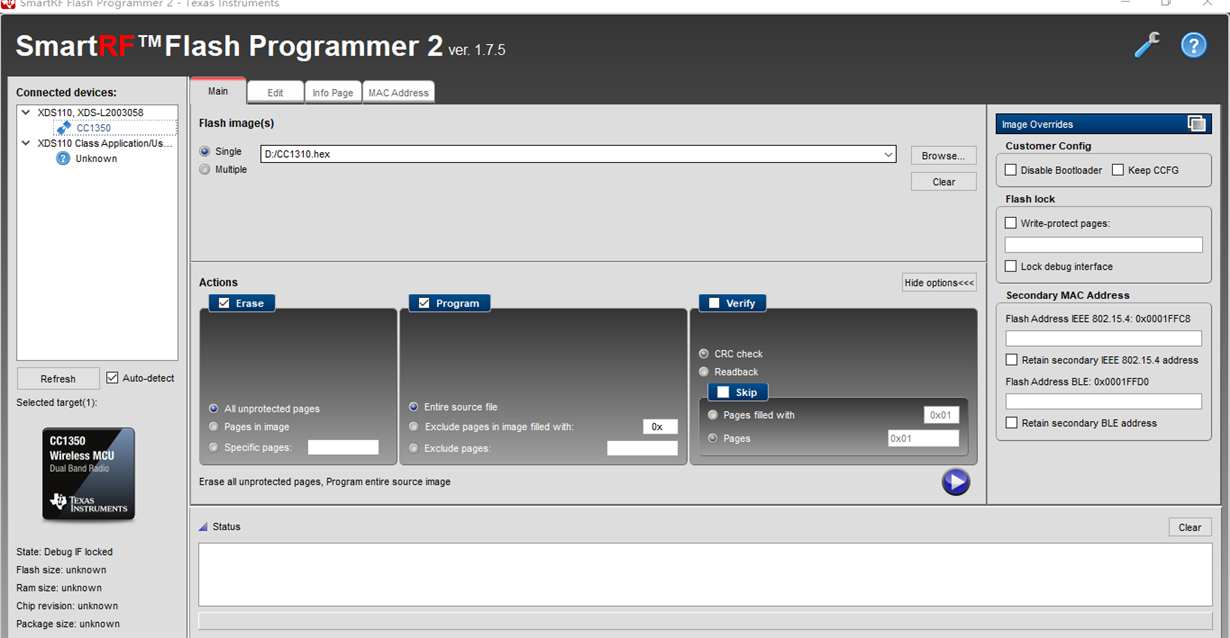Undock the Image Overrides panel icon

[x=1196, y=124]
